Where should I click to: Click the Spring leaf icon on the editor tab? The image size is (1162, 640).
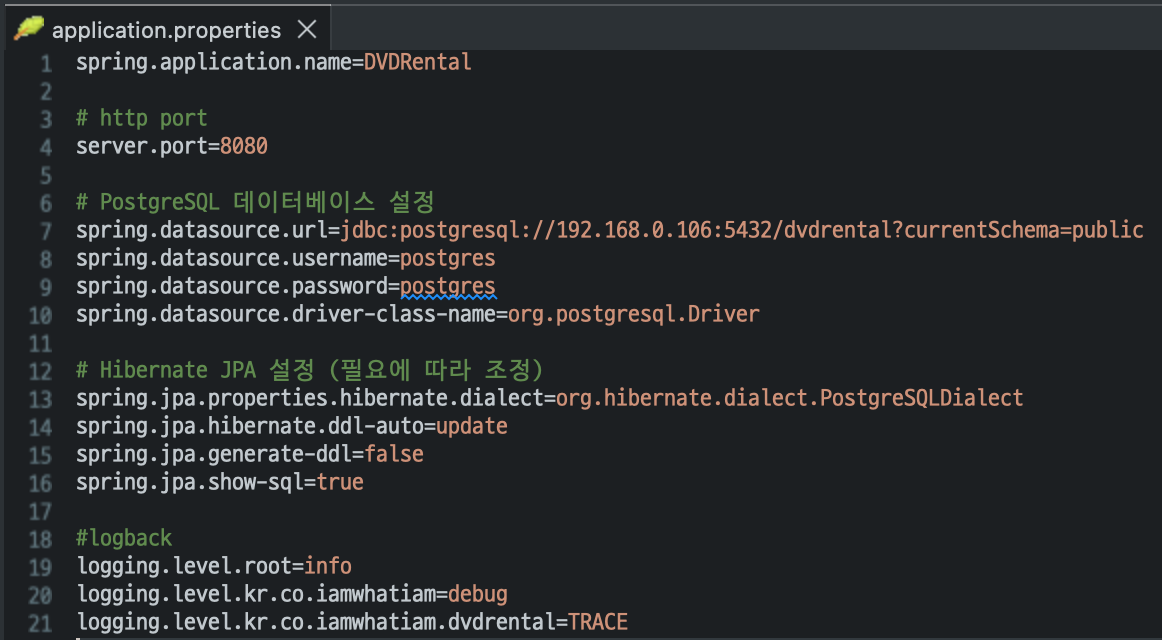pos(28,28)
